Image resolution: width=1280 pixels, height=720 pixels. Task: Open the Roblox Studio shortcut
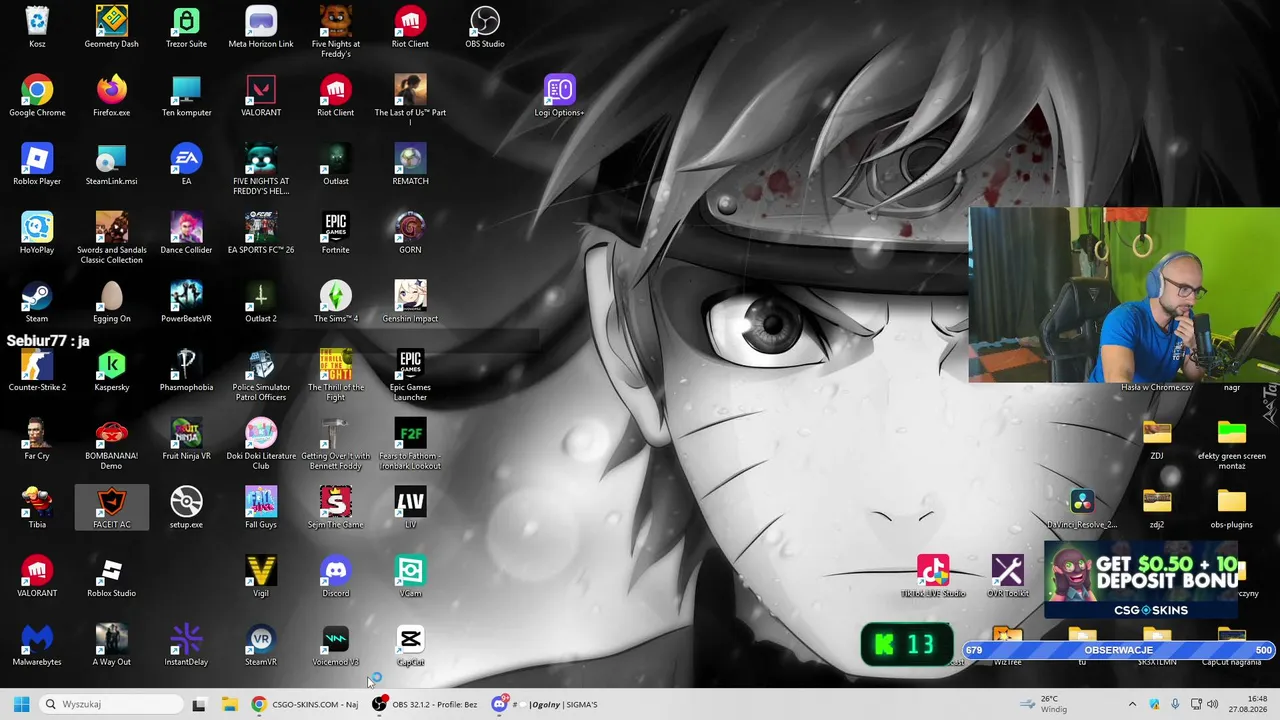[x=112, y=577]
